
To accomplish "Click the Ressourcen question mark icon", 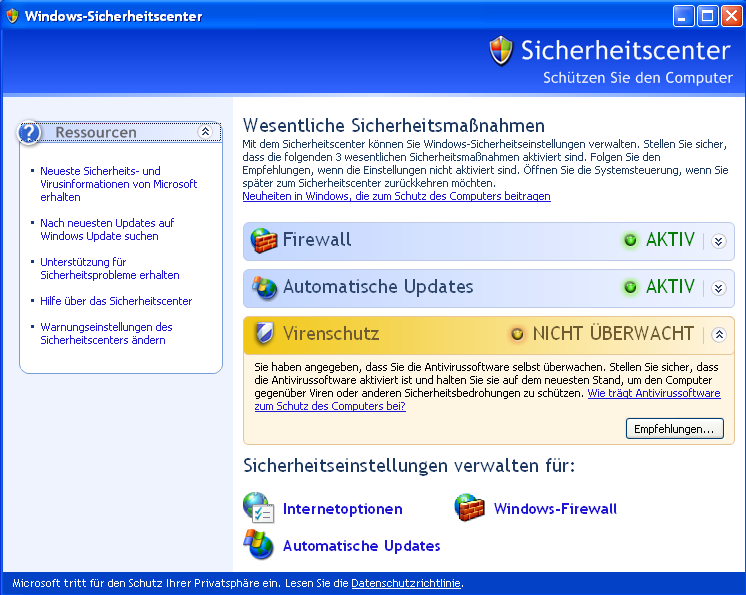I will pos(30,132).
